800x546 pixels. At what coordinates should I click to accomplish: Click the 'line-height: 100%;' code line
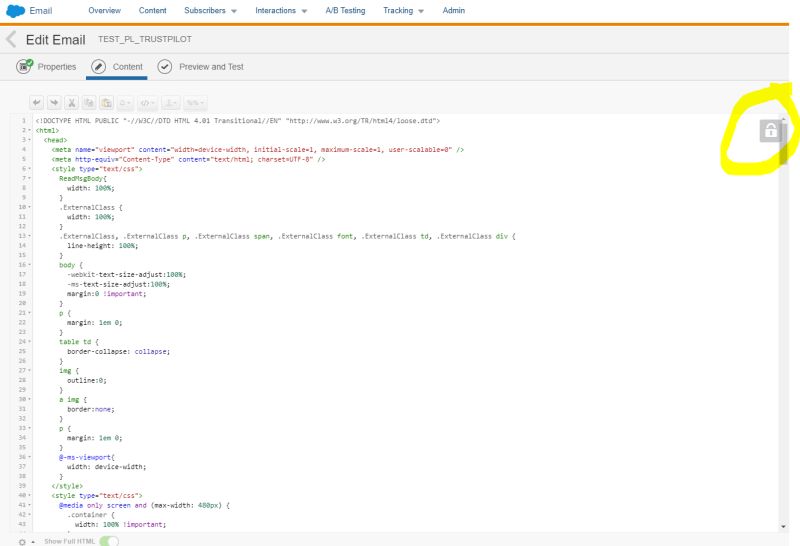click(x=103, y=246)
